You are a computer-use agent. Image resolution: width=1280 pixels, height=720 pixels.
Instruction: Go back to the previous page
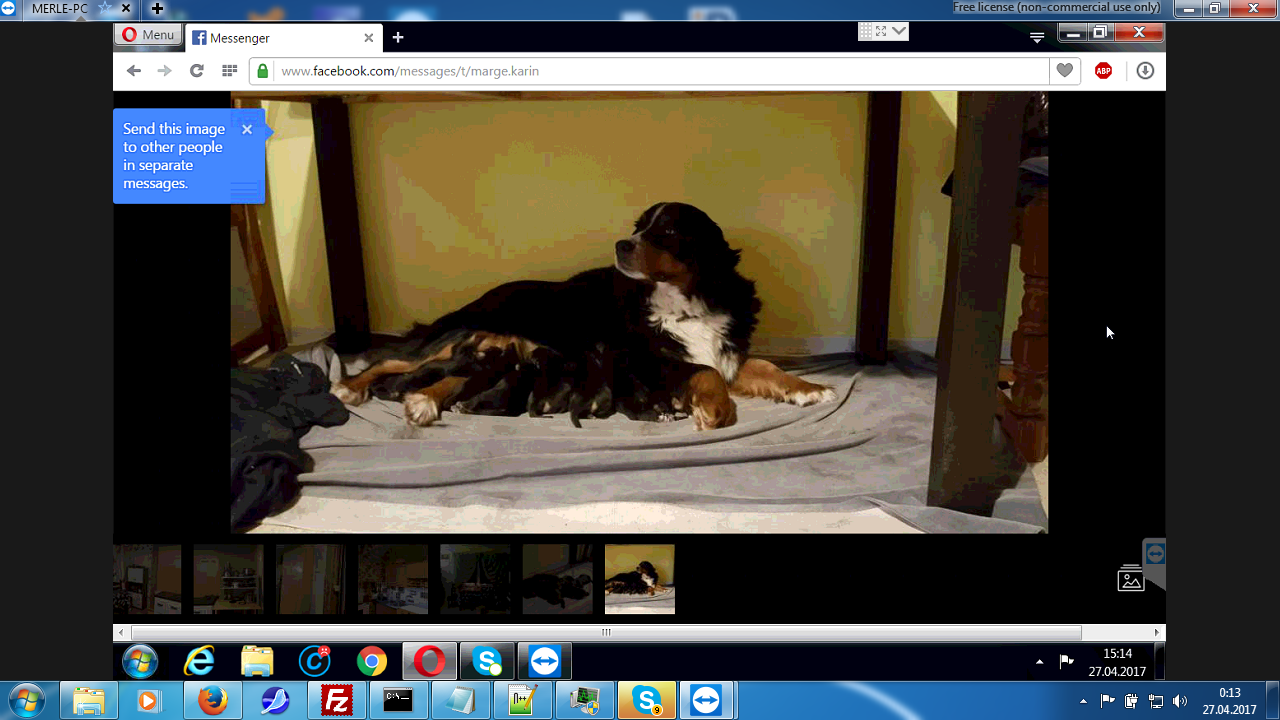tap(134, 71)
